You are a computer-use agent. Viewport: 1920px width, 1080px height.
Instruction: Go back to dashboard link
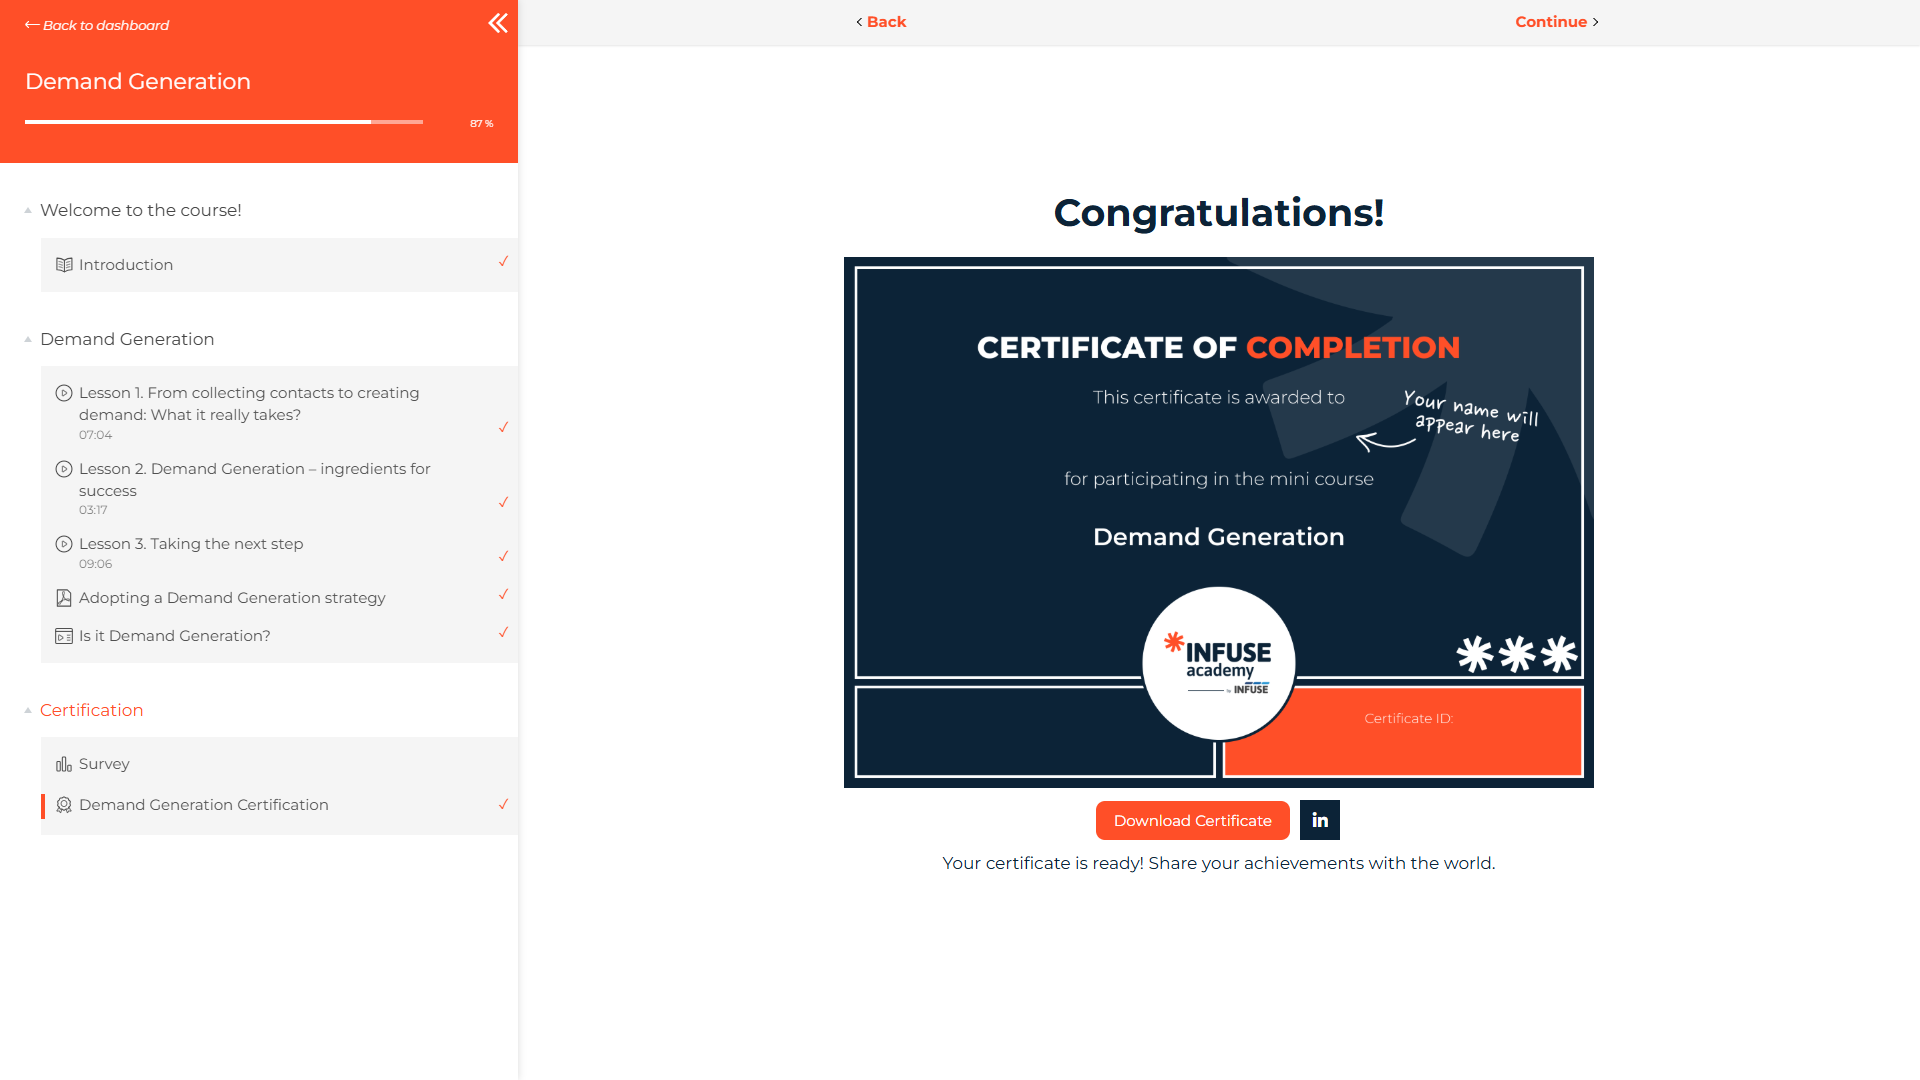(97, 25)
